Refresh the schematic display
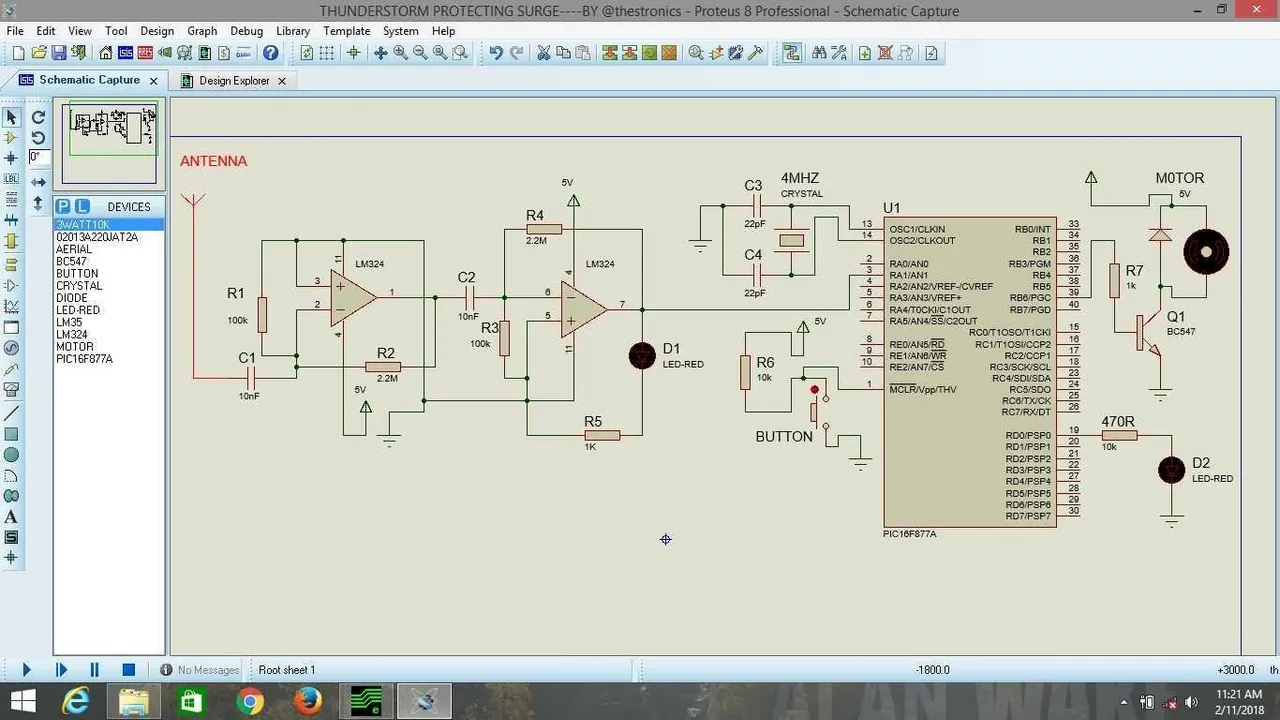Viewport: 1280px width, 720px height. (306, 52)
